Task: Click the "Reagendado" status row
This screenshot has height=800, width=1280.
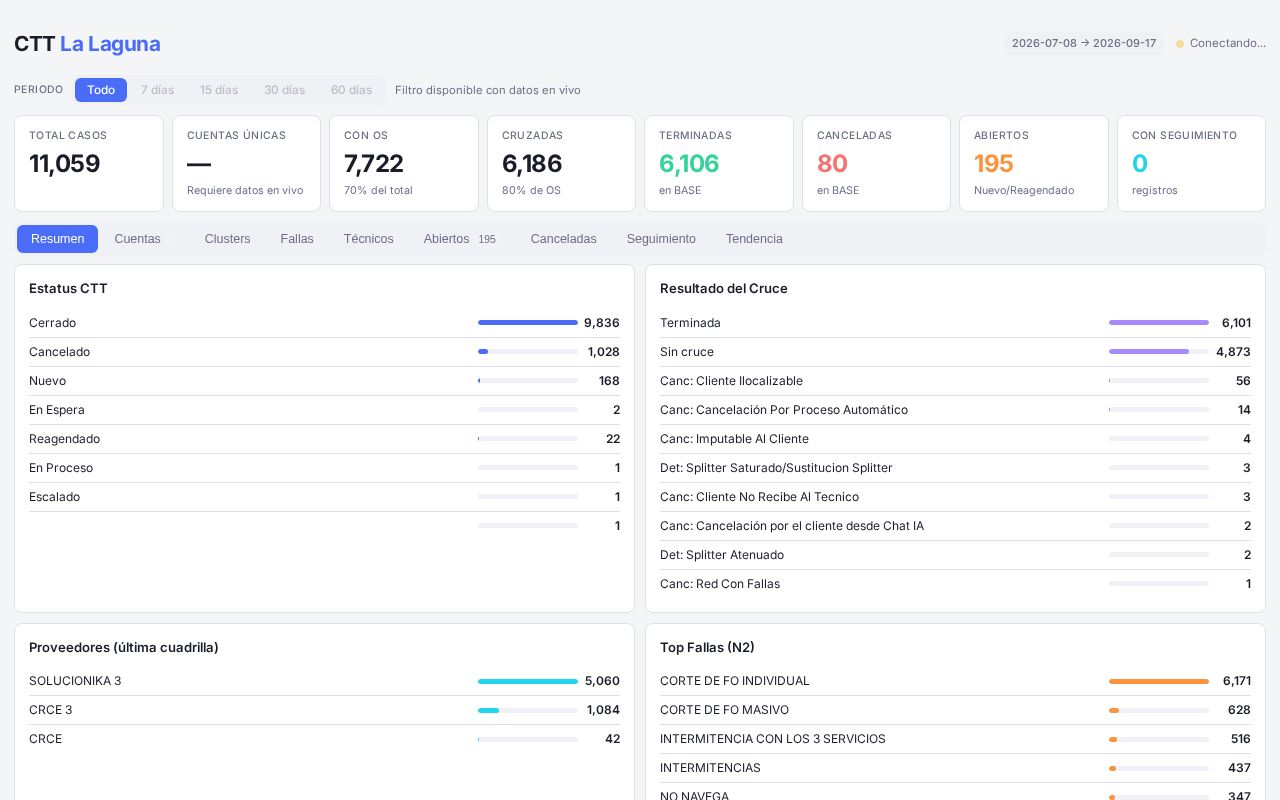Action: coord(324,439)
